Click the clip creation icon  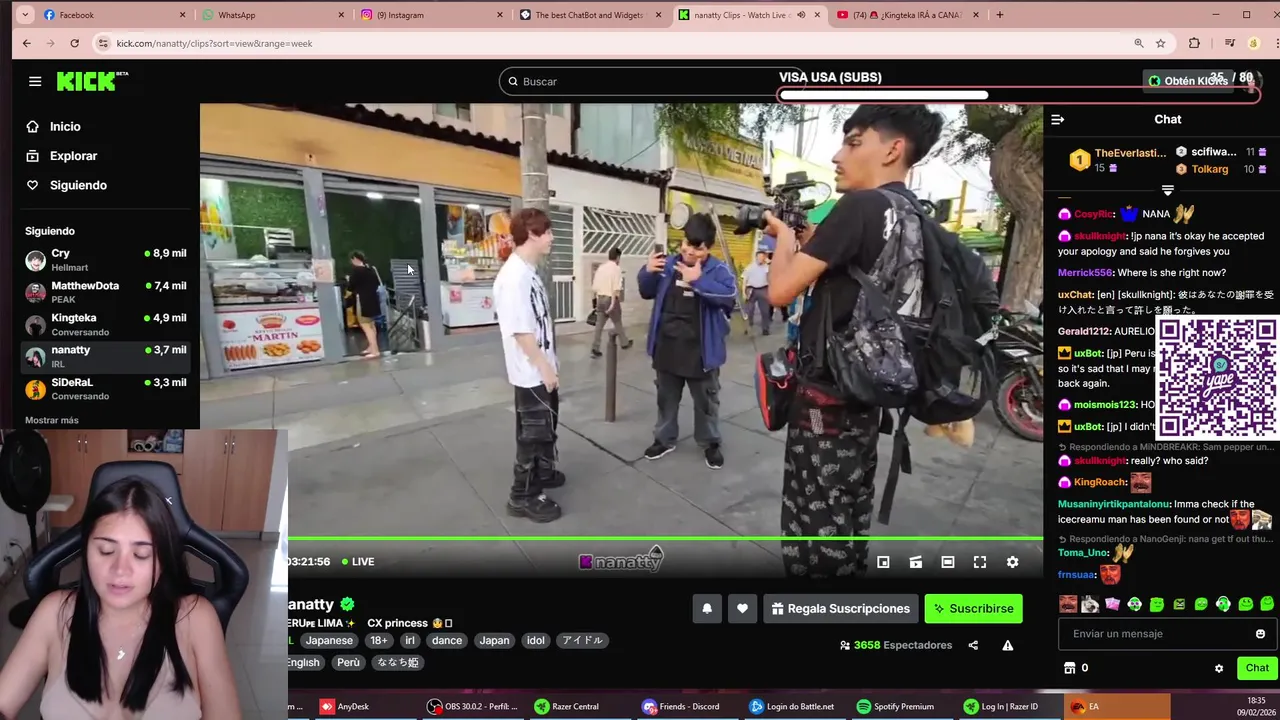coord(915,562)
